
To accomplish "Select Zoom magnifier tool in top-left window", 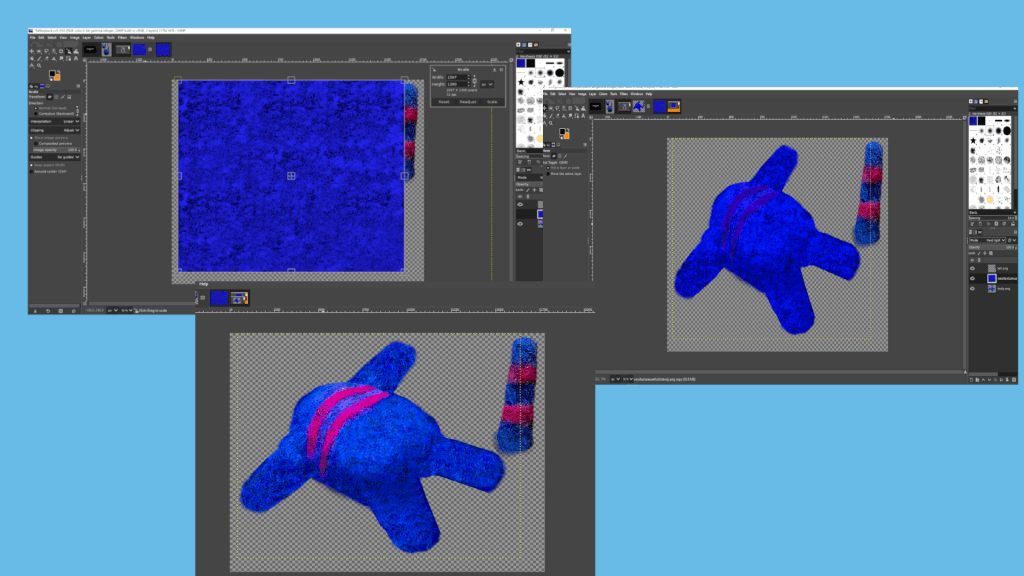I will [x=39, y=66].
